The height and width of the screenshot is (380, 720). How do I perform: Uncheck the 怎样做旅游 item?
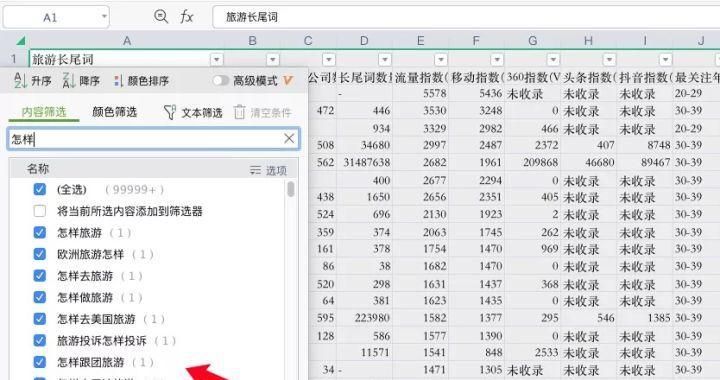pyautogui.click(x=40, y=297)
